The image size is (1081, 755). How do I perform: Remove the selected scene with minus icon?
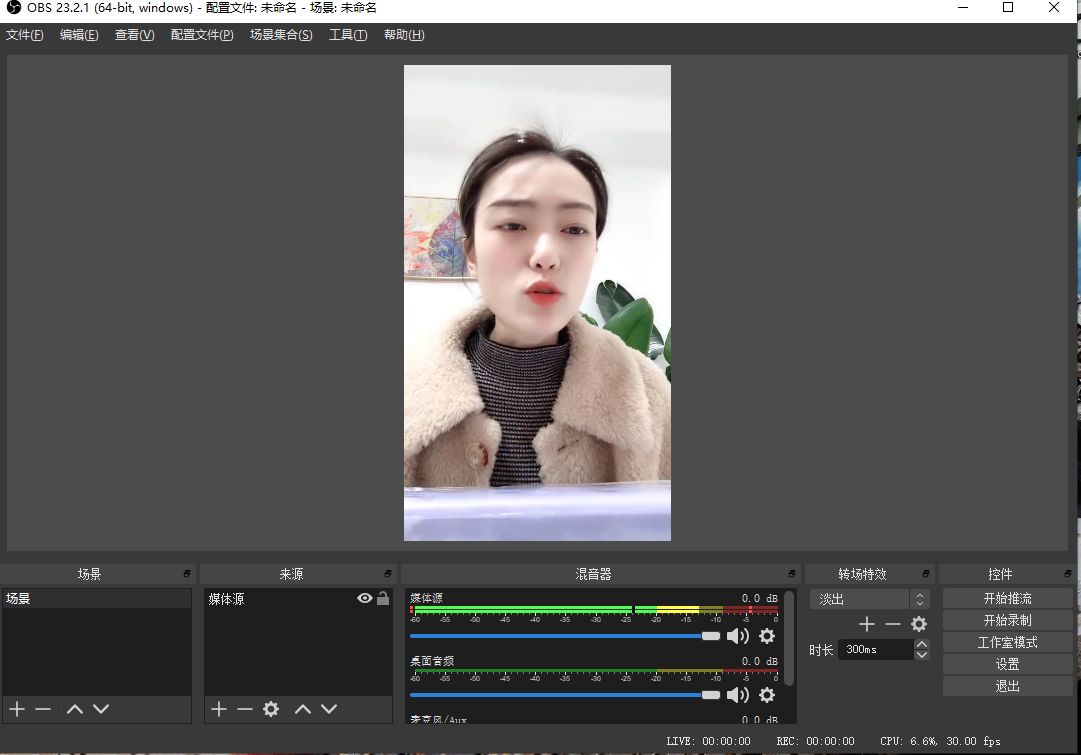point(43,709)
